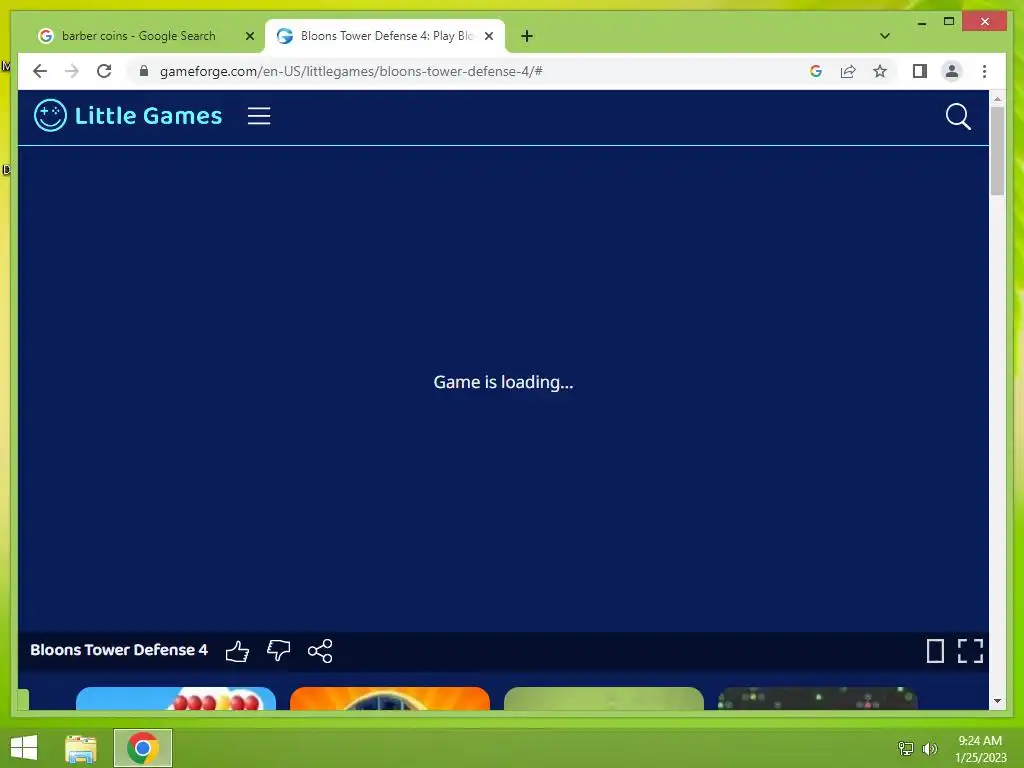Minimize the Chrome window

[921, 22]
